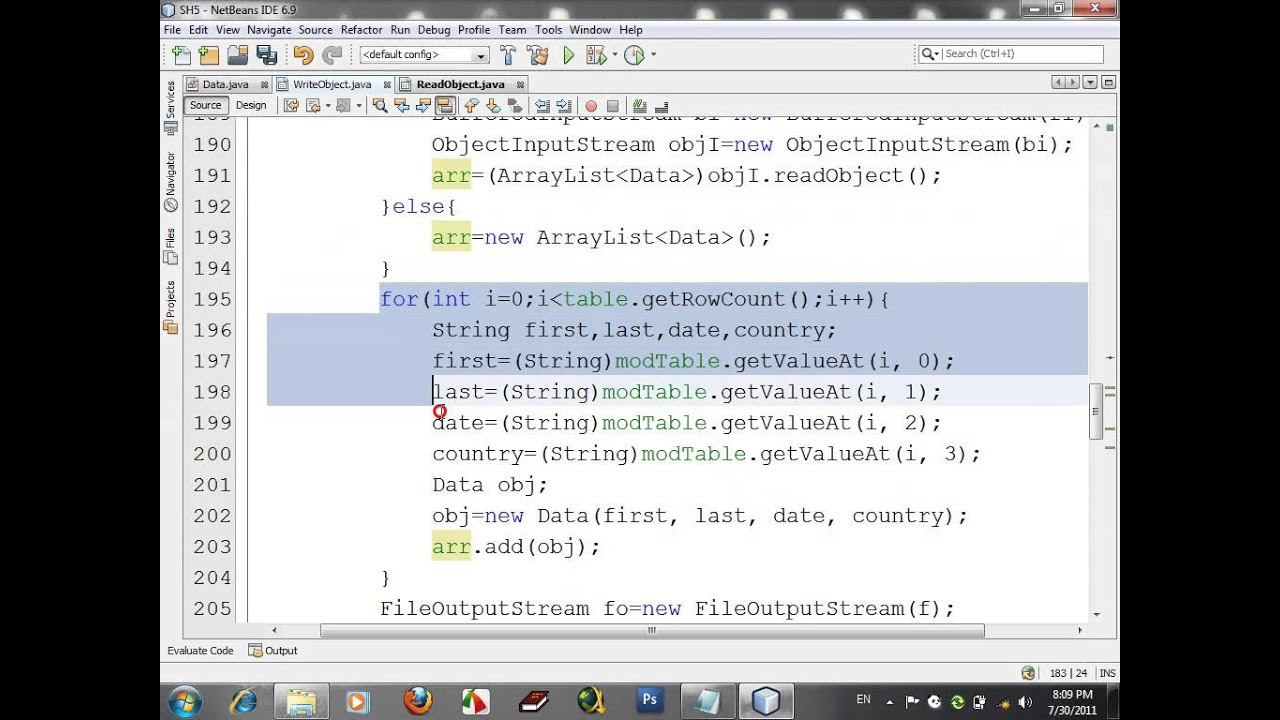Switch to the Data.java tab

click(225, 84)
